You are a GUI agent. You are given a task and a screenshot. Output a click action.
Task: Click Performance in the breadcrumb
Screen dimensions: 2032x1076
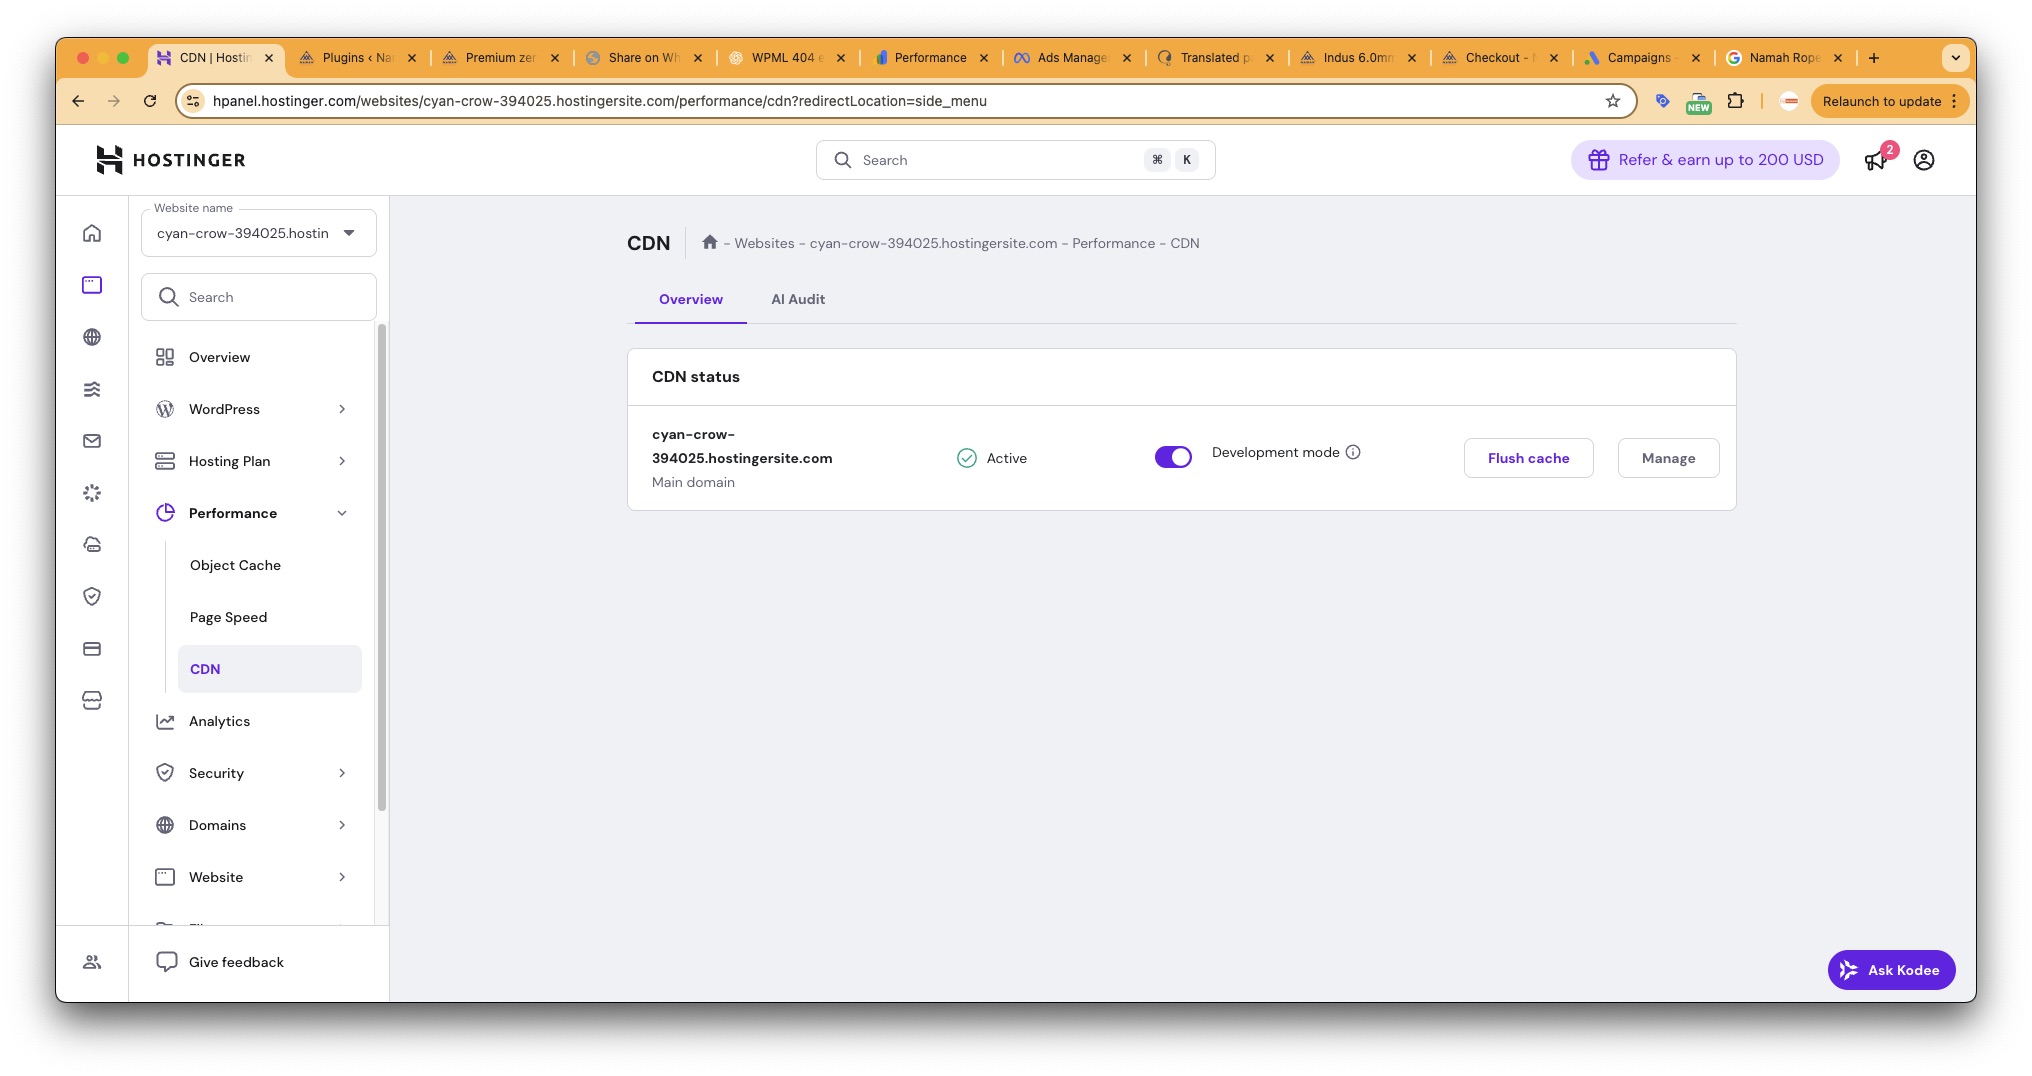tap(1113, 243)
